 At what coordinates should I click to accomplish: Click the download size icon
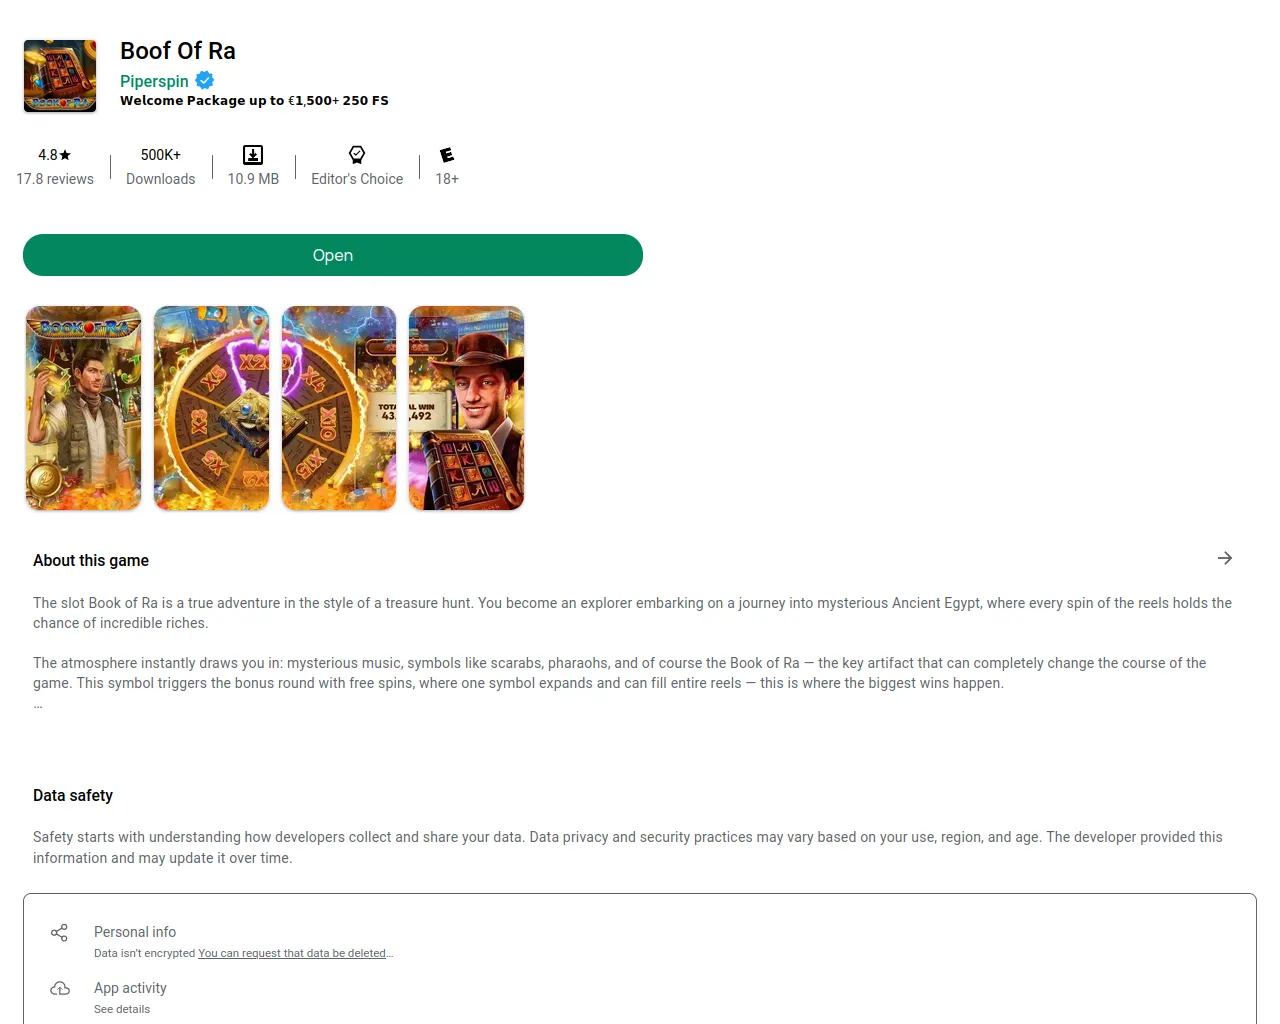253,155
